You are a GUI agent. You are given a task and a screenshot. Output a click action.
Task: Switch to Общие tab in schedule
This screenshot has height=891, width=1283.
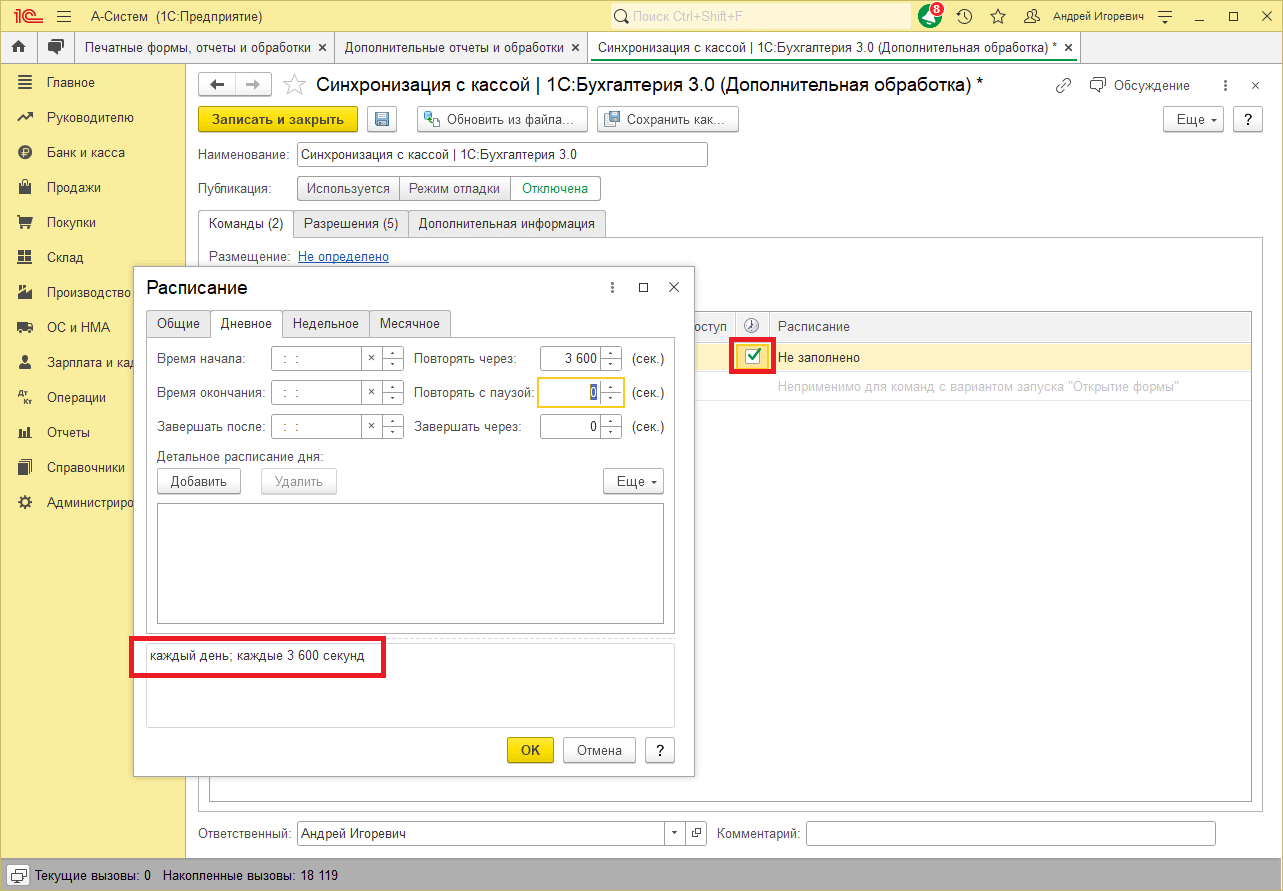178,323
